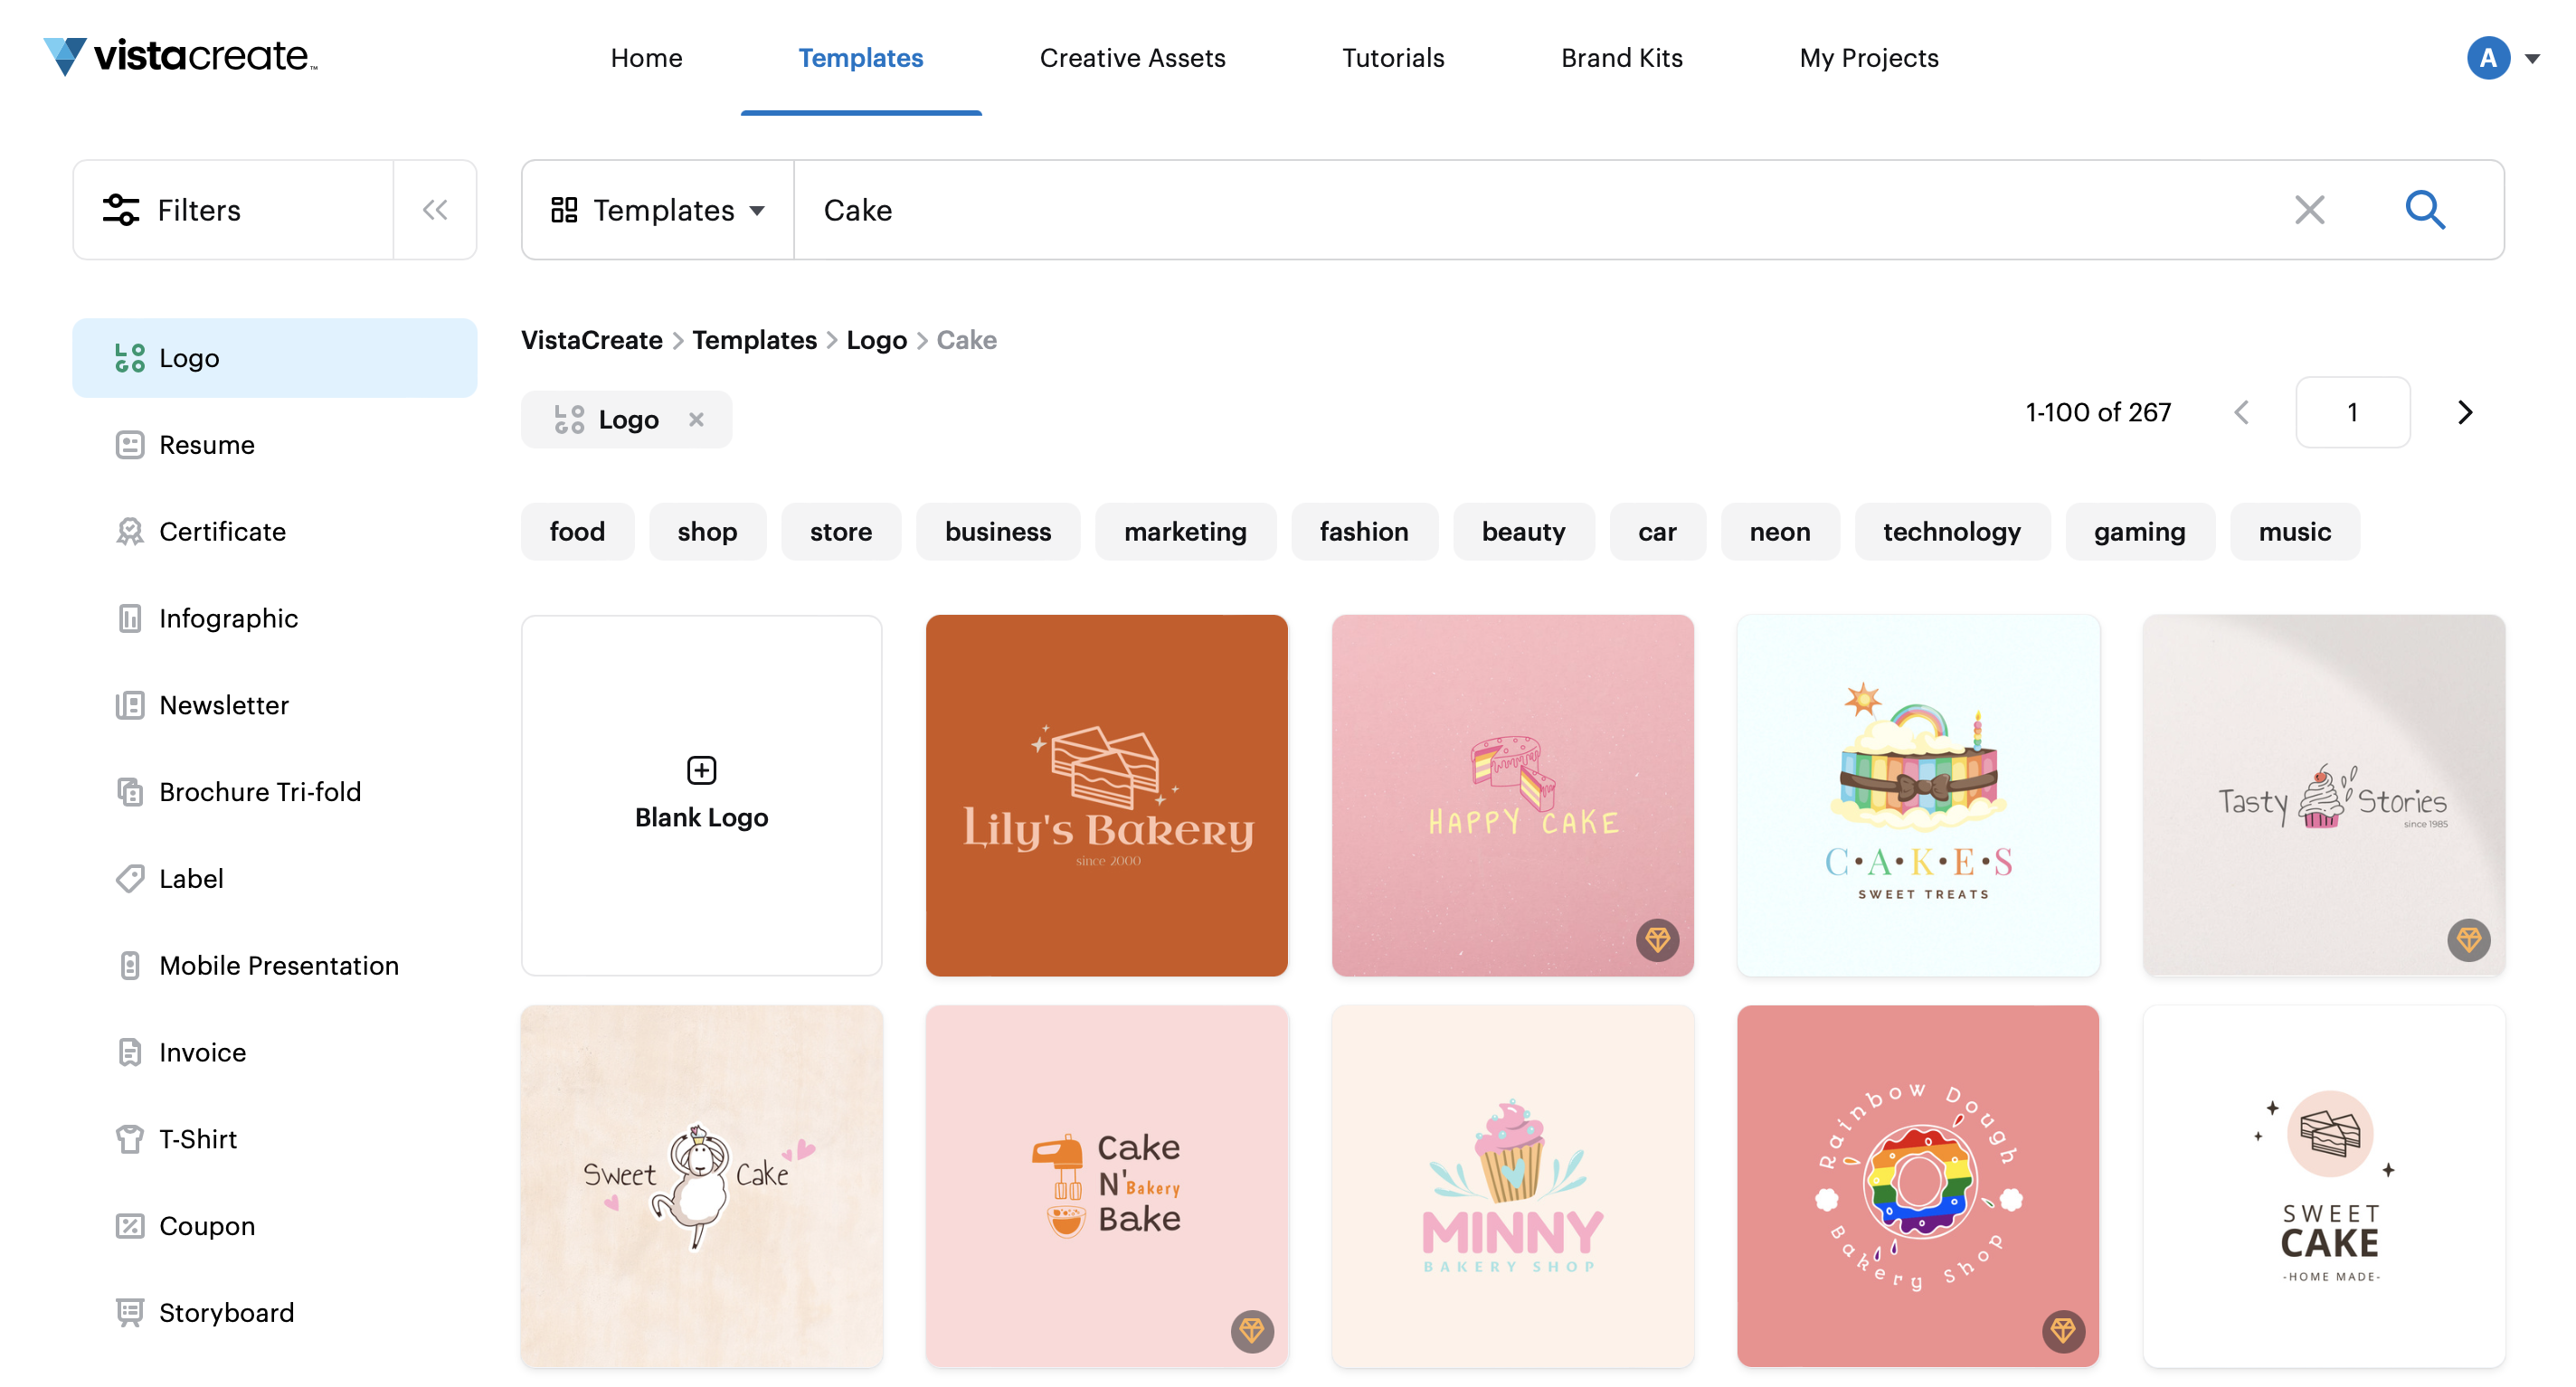Filter by the car tag

[1657, 532]
